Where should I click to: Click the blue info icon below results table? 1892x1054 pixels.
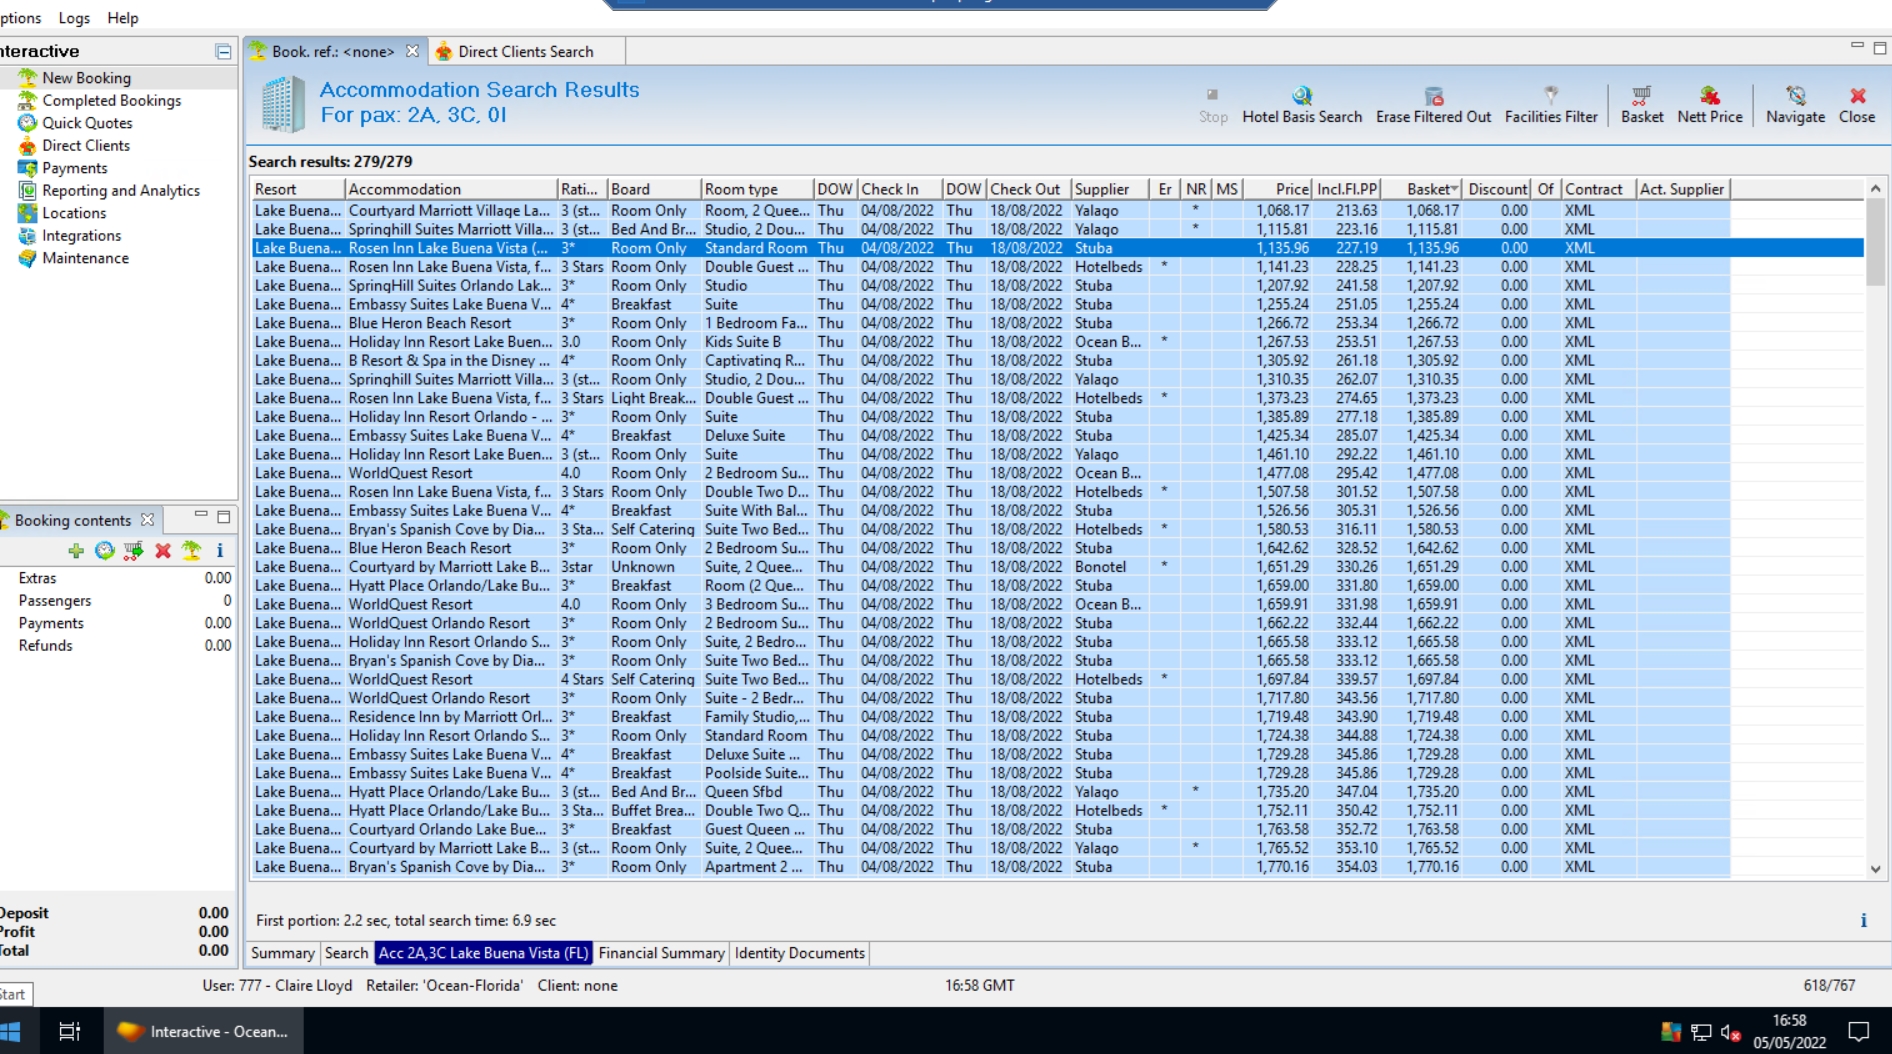1863,921
